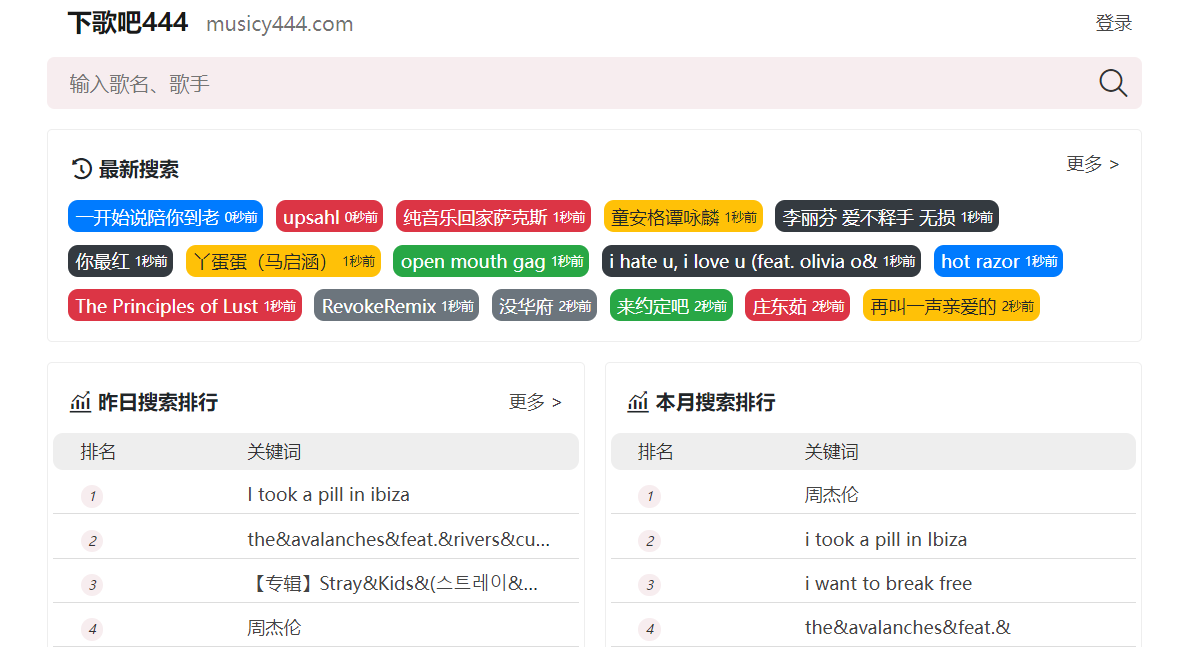
Task: Go to 下歌吧444 site logo
Action: coord(127,23)
